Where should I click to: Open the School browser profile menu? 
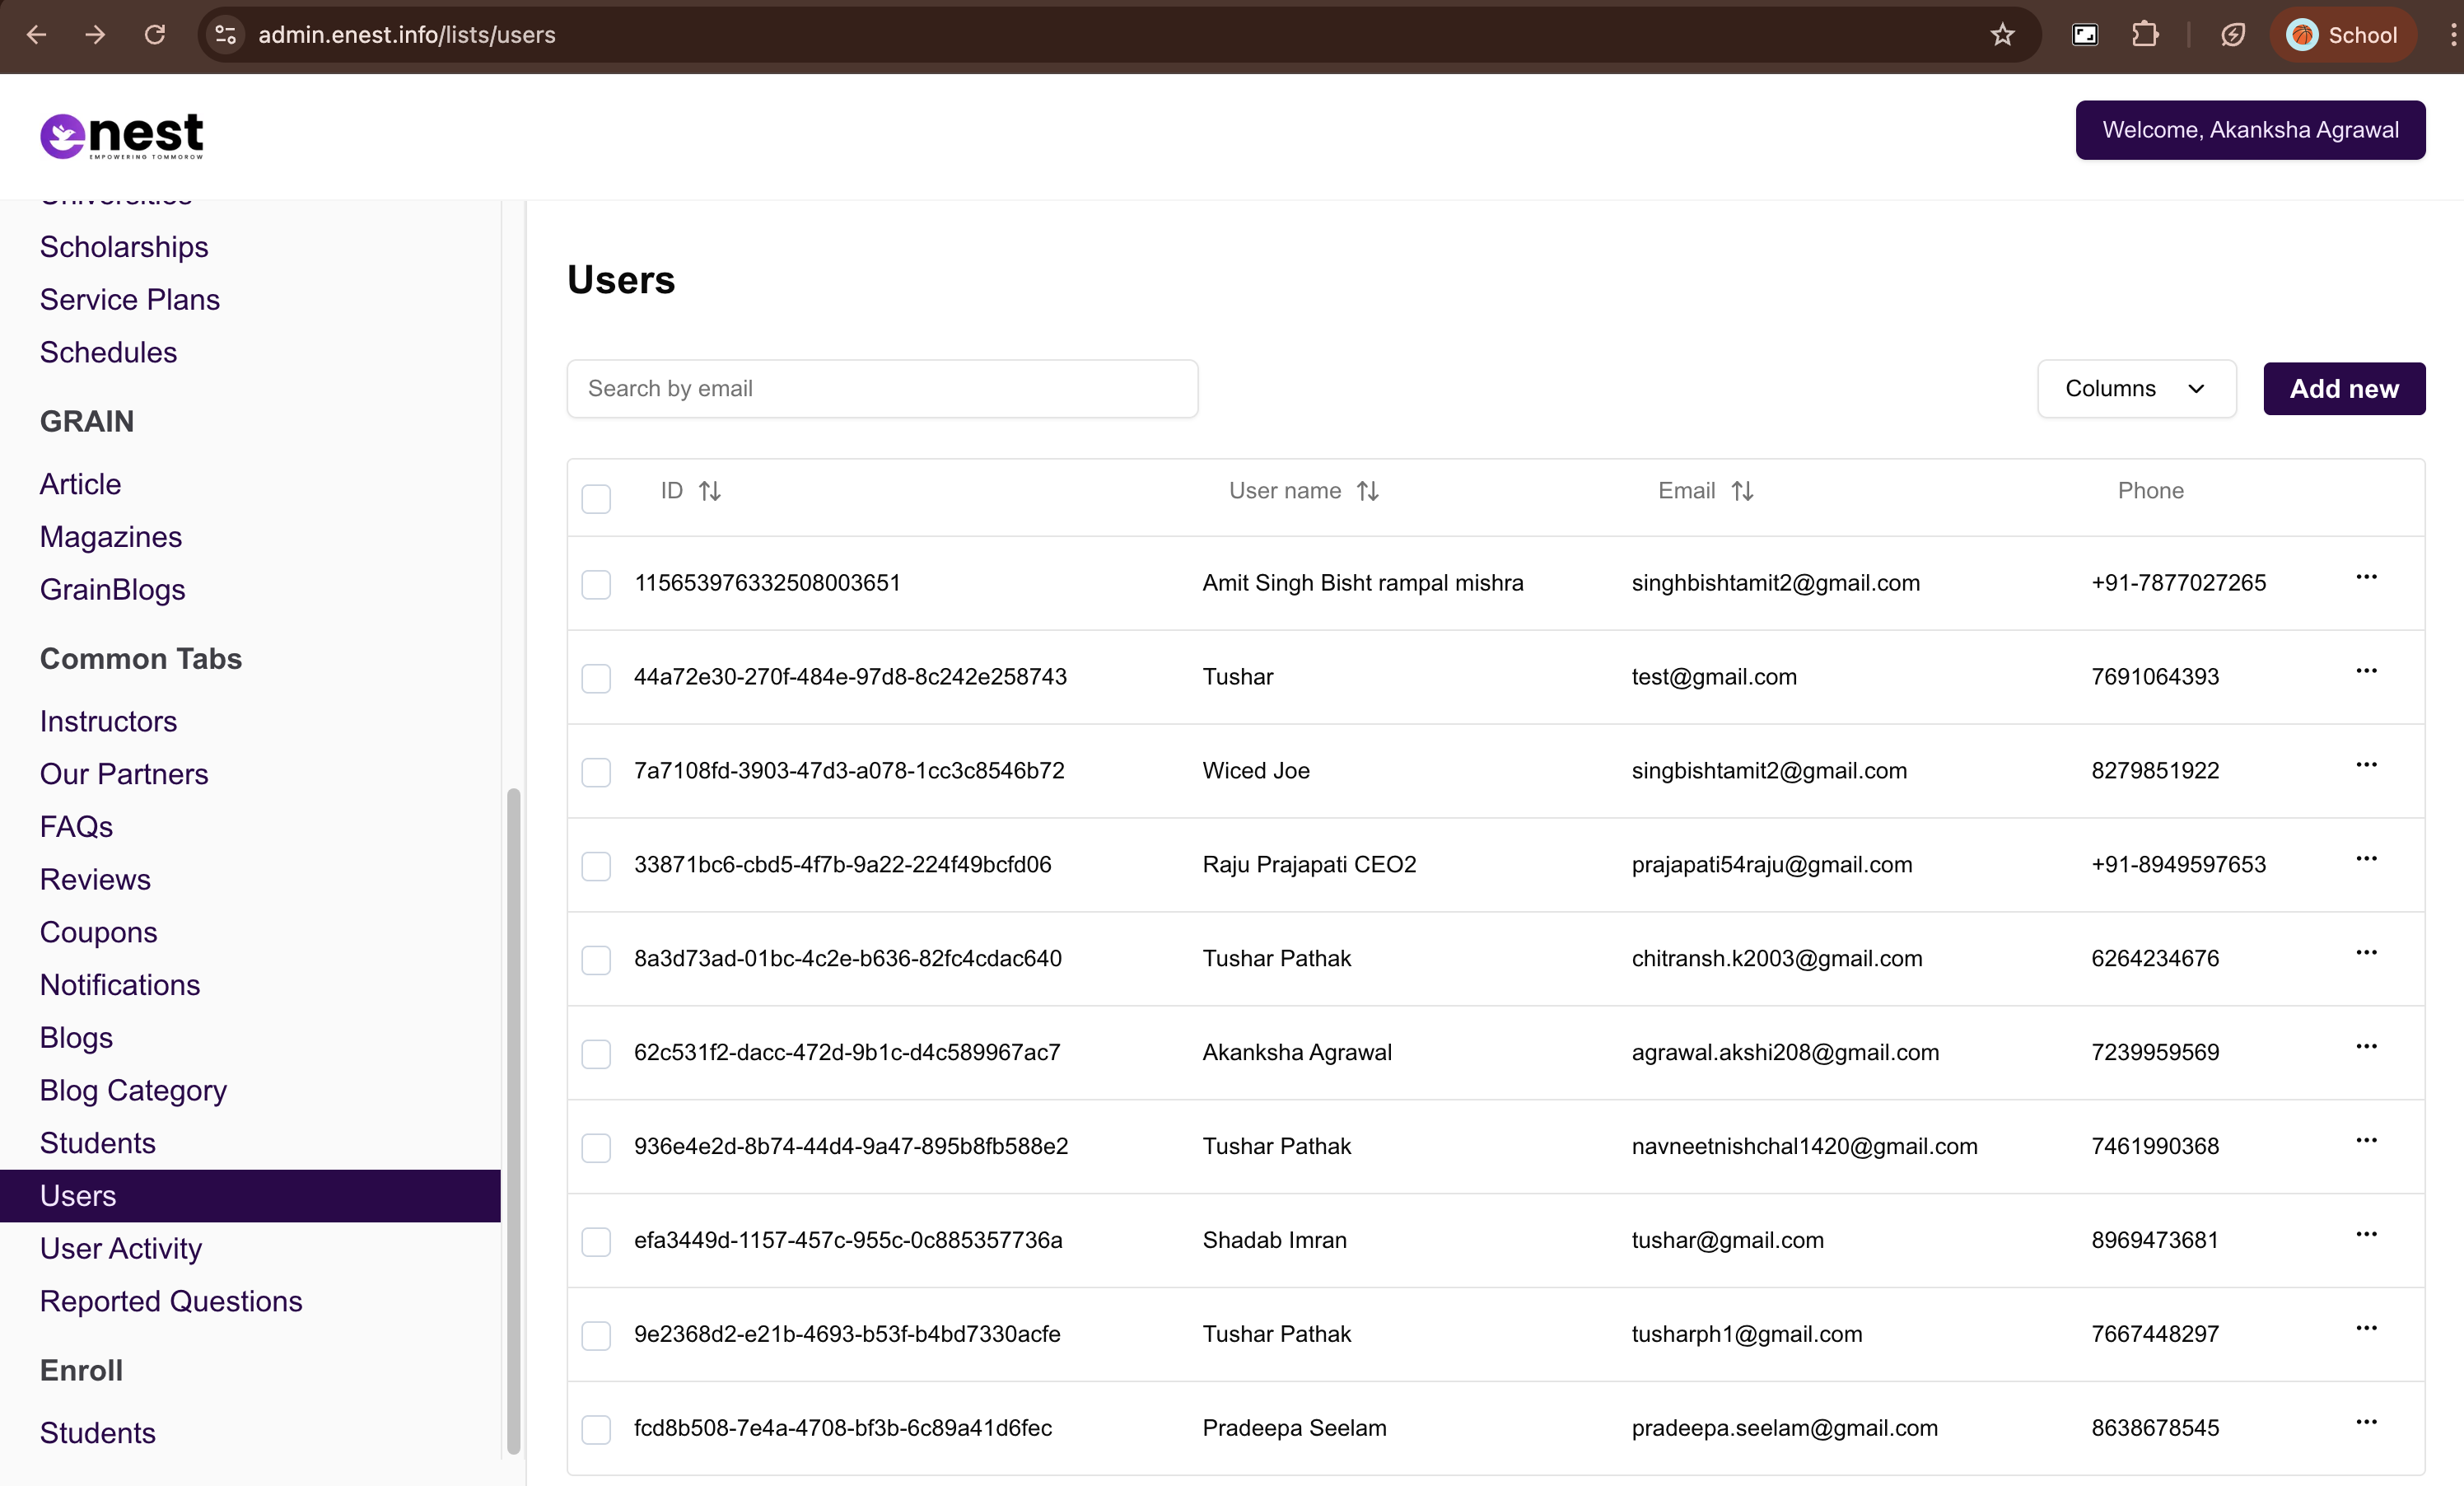point(2342,35)
